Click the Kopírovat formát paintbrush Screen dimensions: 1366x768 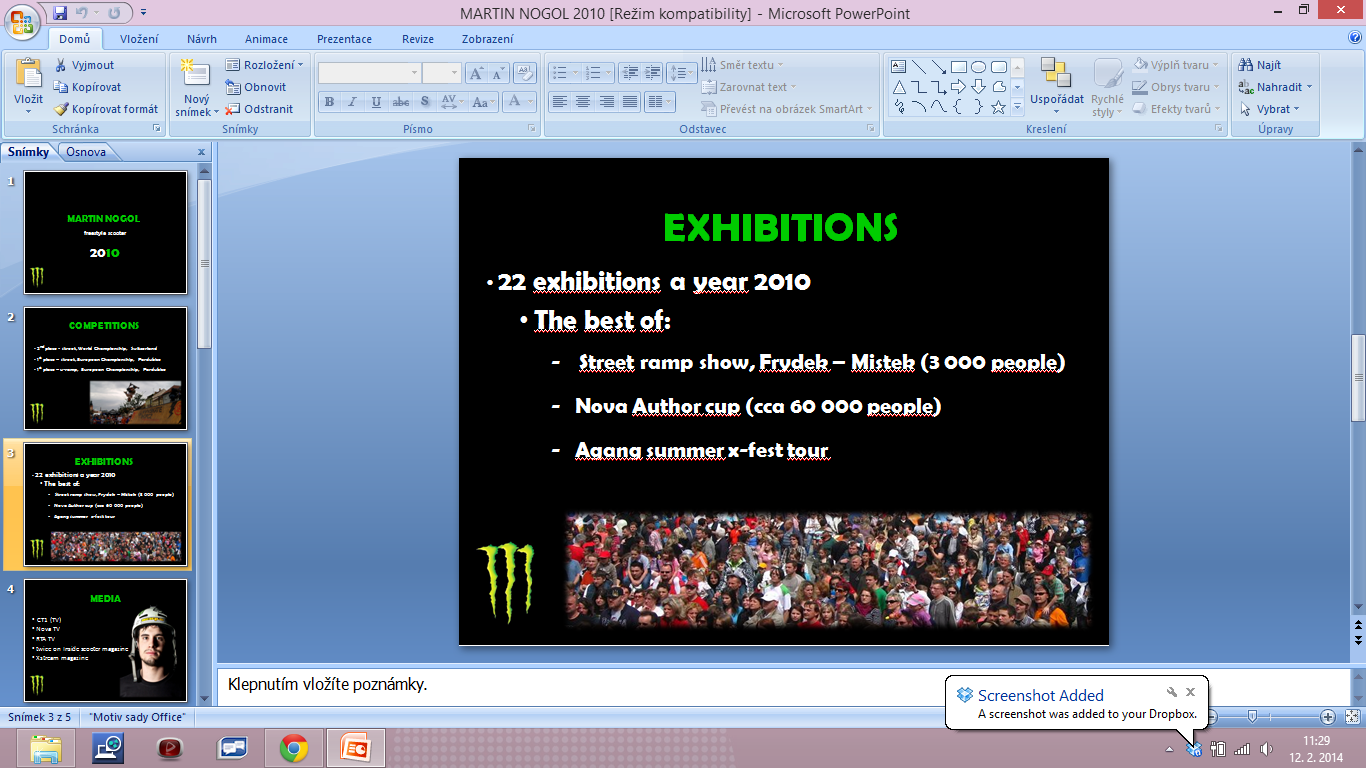click(61, 109)
